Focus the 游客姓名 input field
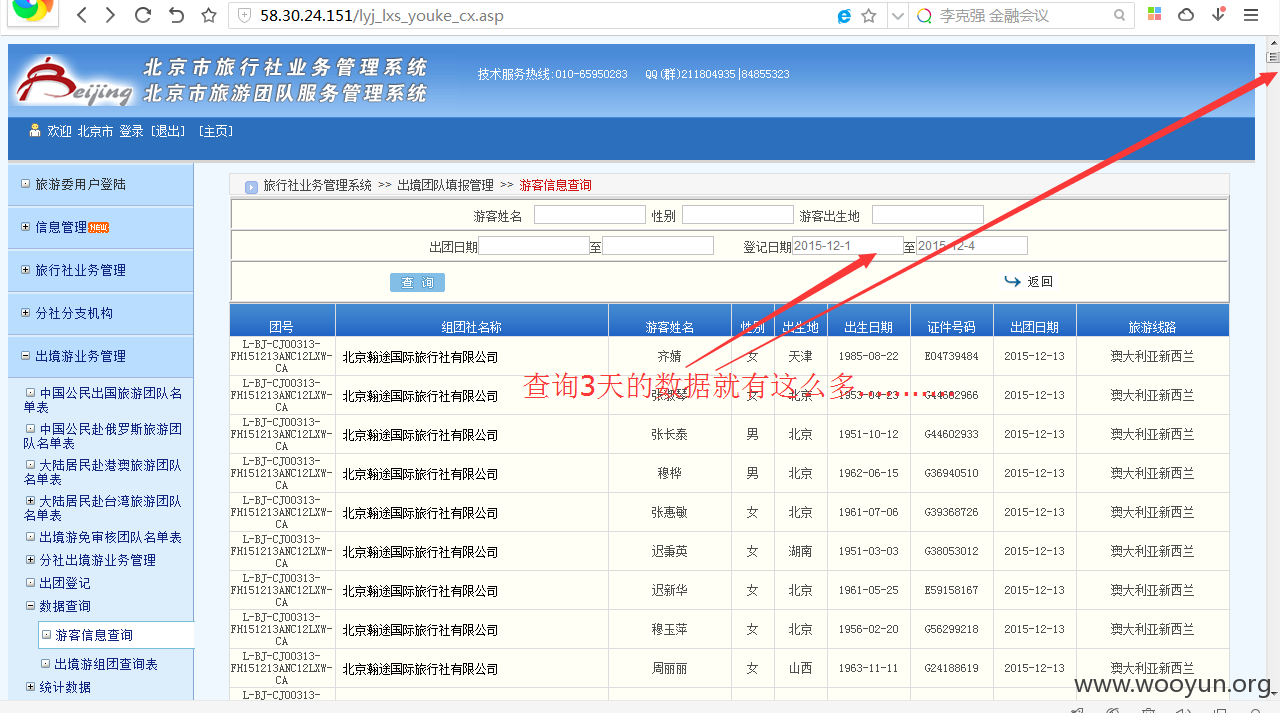Viewport: 1280px width, 713px height. coord(590,215)
